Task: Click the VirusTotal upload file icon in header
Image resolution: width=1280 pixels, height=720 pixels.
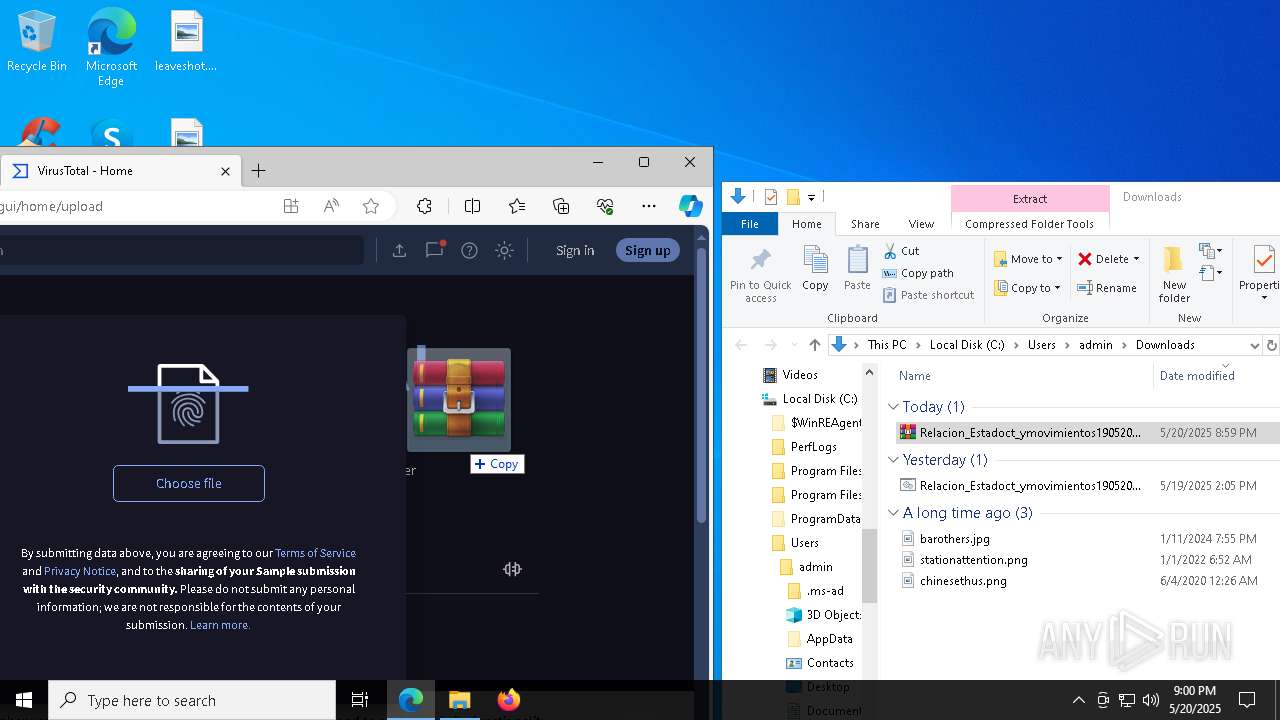Action: click(x=399, y=250)
